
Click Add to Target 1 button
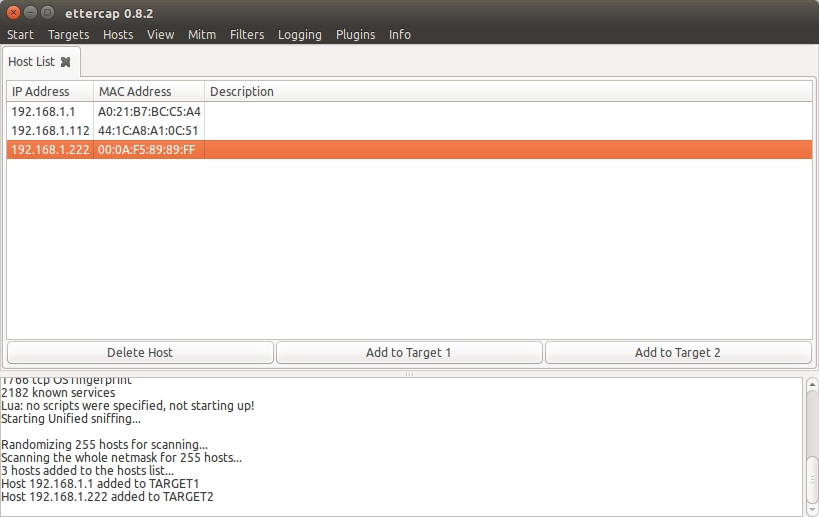[408, 352]
